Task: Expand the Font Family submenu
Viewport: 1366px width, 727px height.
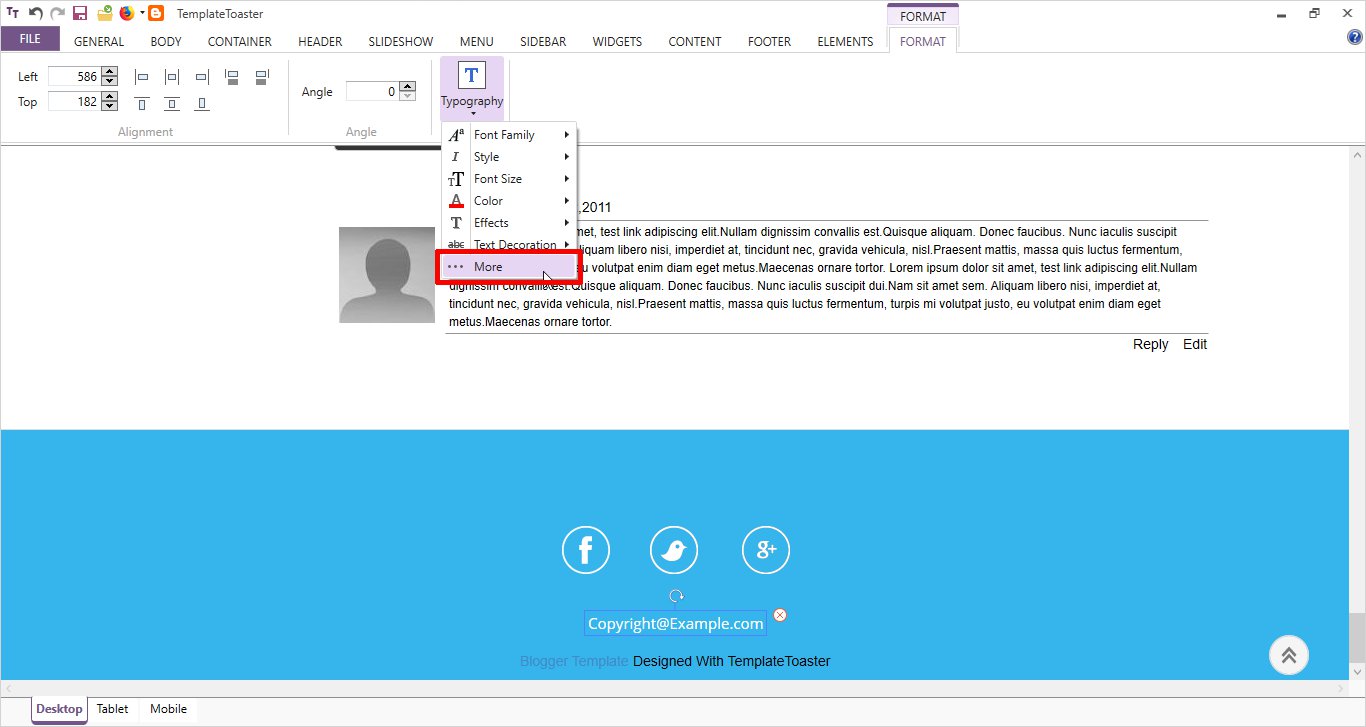Action: point(510,135)
